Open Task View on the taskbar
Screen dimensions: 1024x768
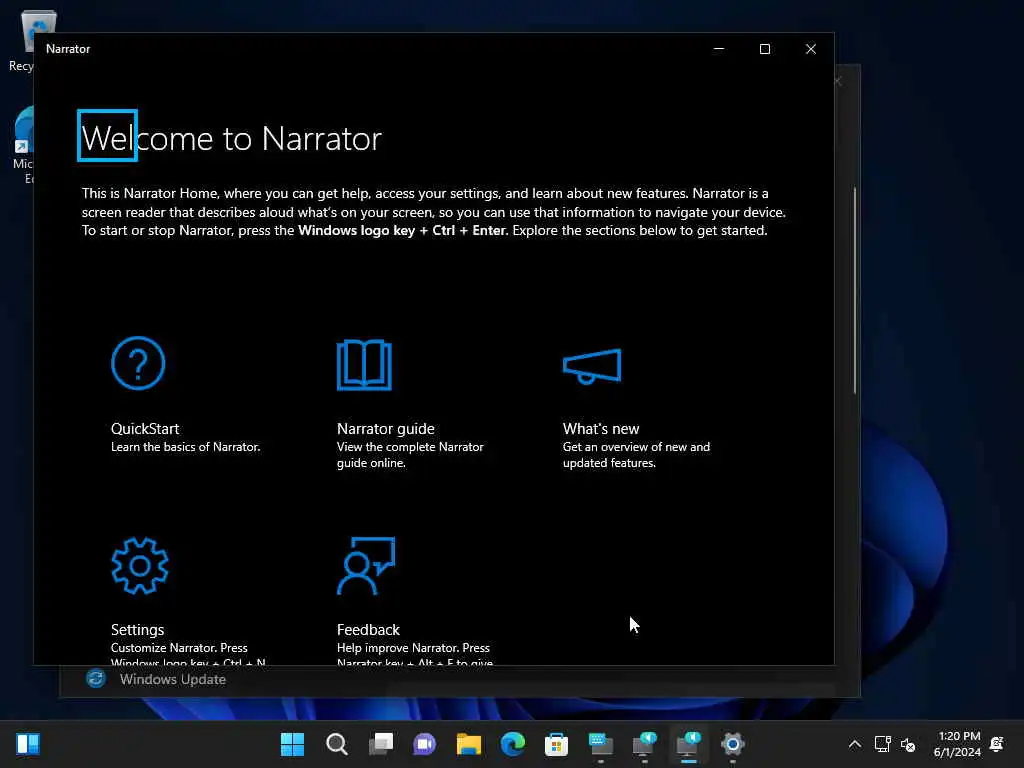[x=381, y=744]
